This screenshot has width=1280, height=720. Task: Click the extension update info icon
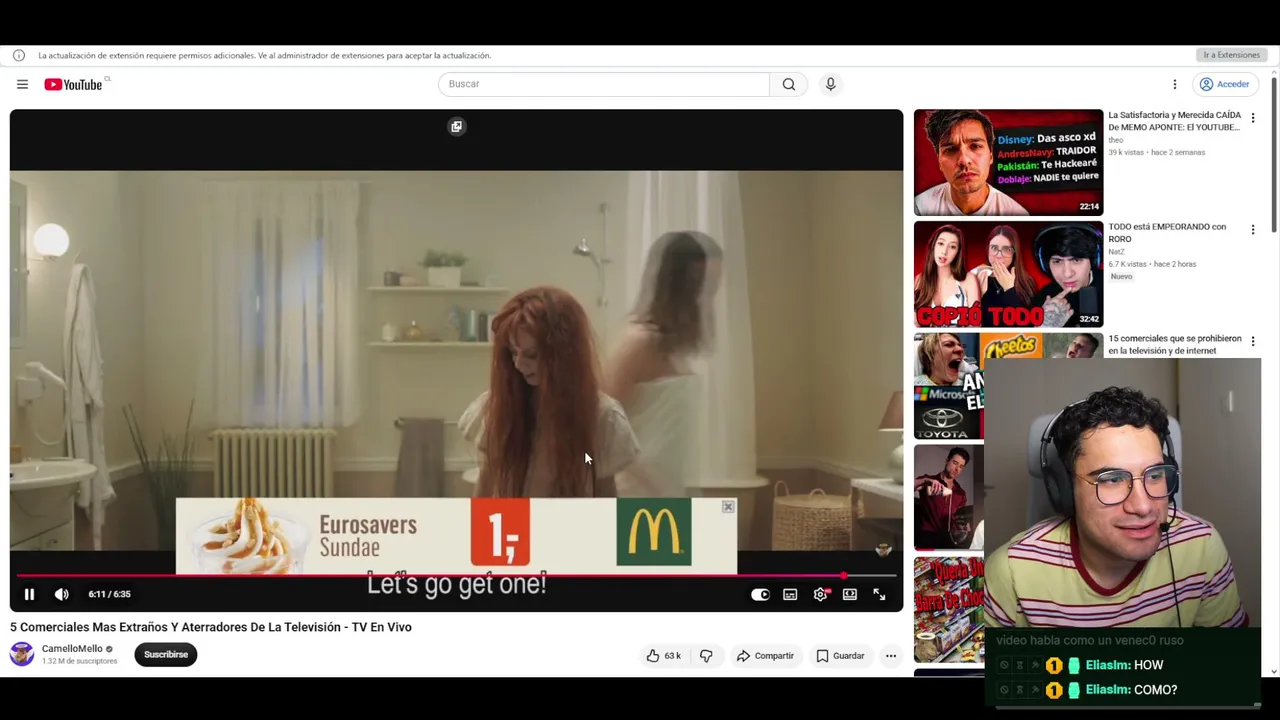pyautogui.click(x=19, y=55)
